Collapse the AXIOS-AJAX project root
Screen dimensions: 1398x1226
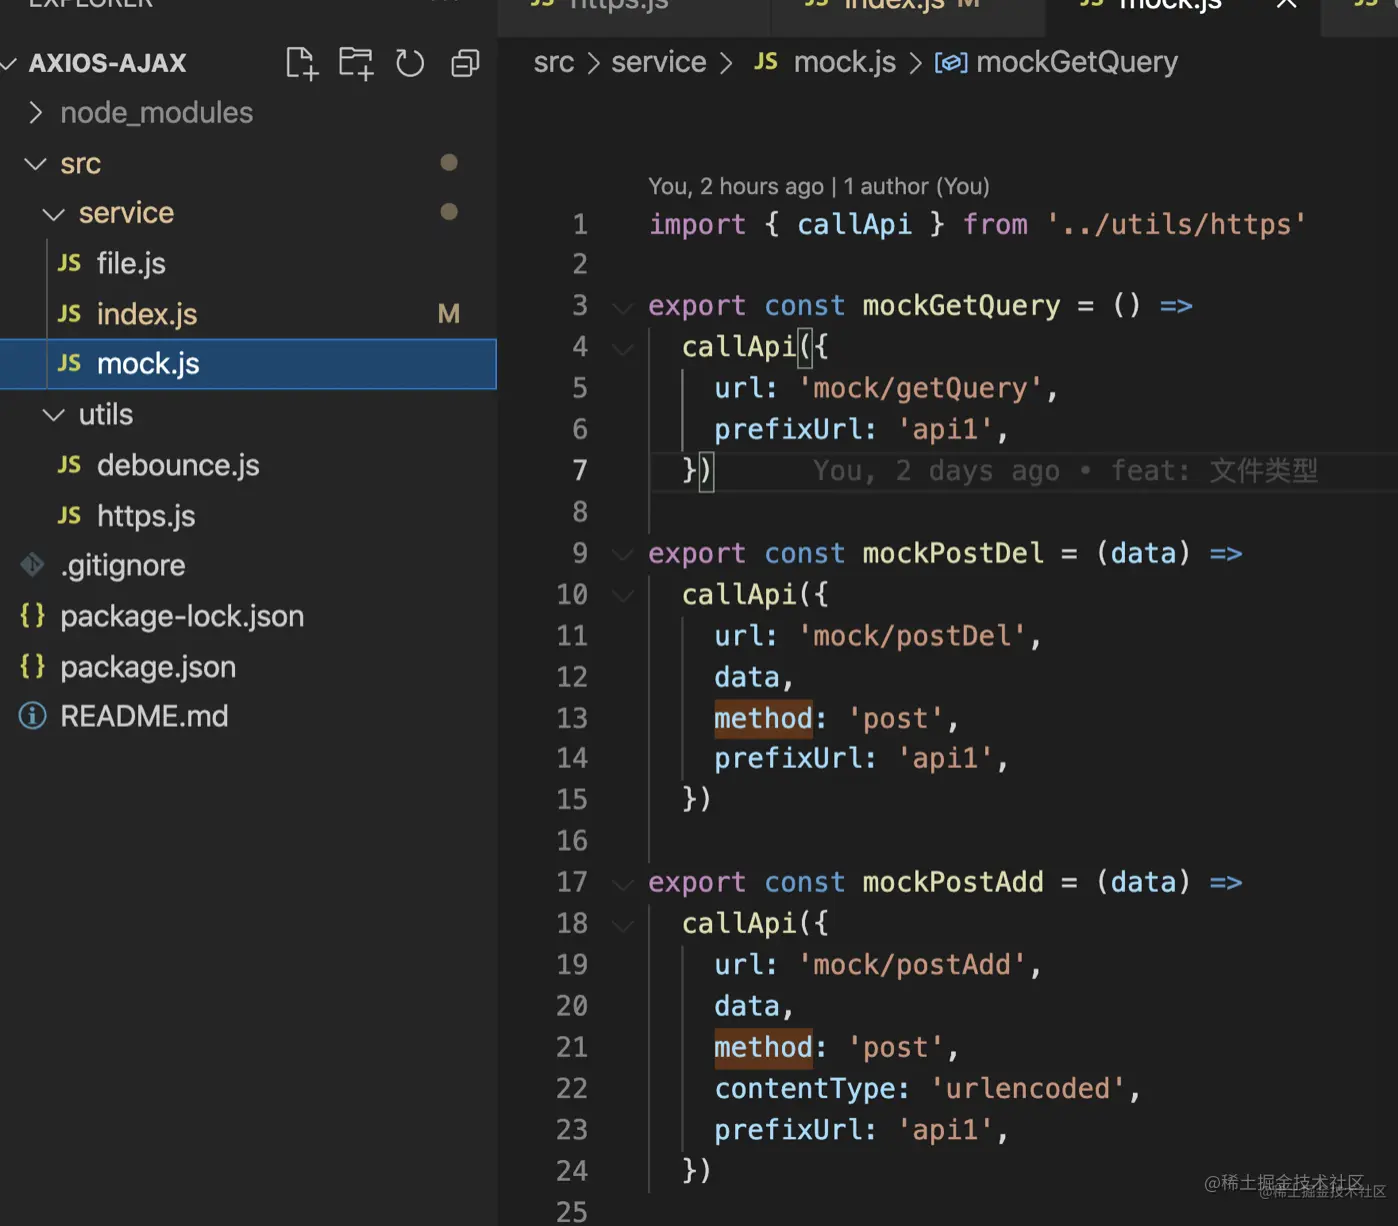(10, 64)
